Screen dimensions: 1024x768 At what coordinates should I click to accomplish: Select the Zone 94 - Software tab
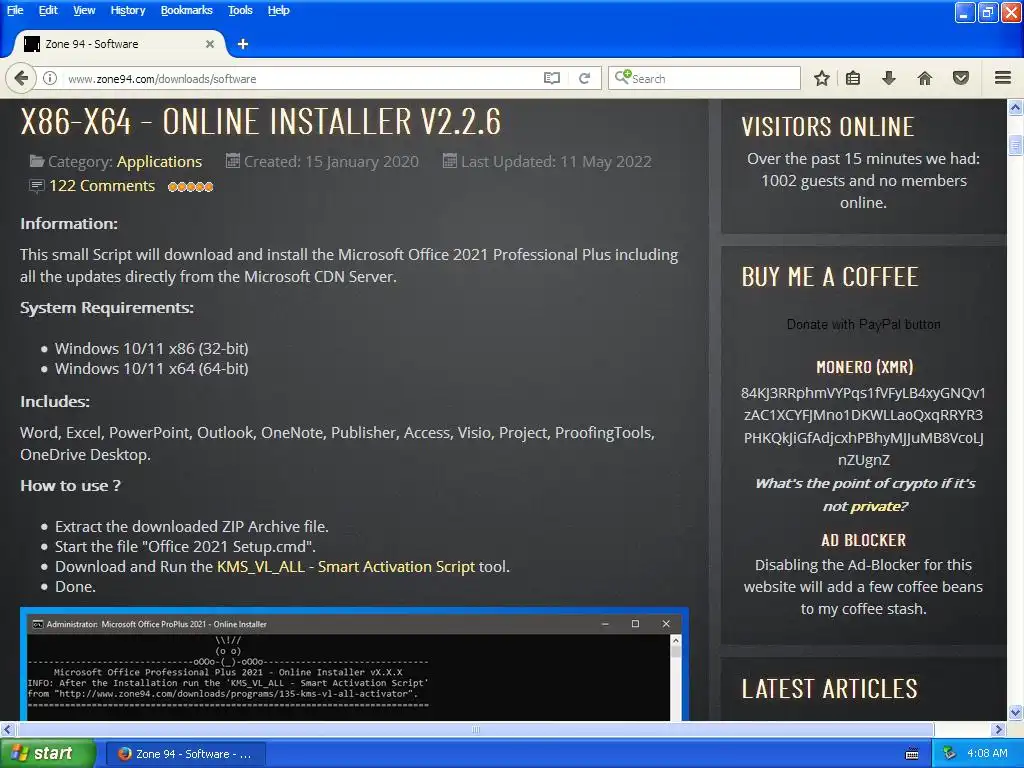tap(118, 44)
